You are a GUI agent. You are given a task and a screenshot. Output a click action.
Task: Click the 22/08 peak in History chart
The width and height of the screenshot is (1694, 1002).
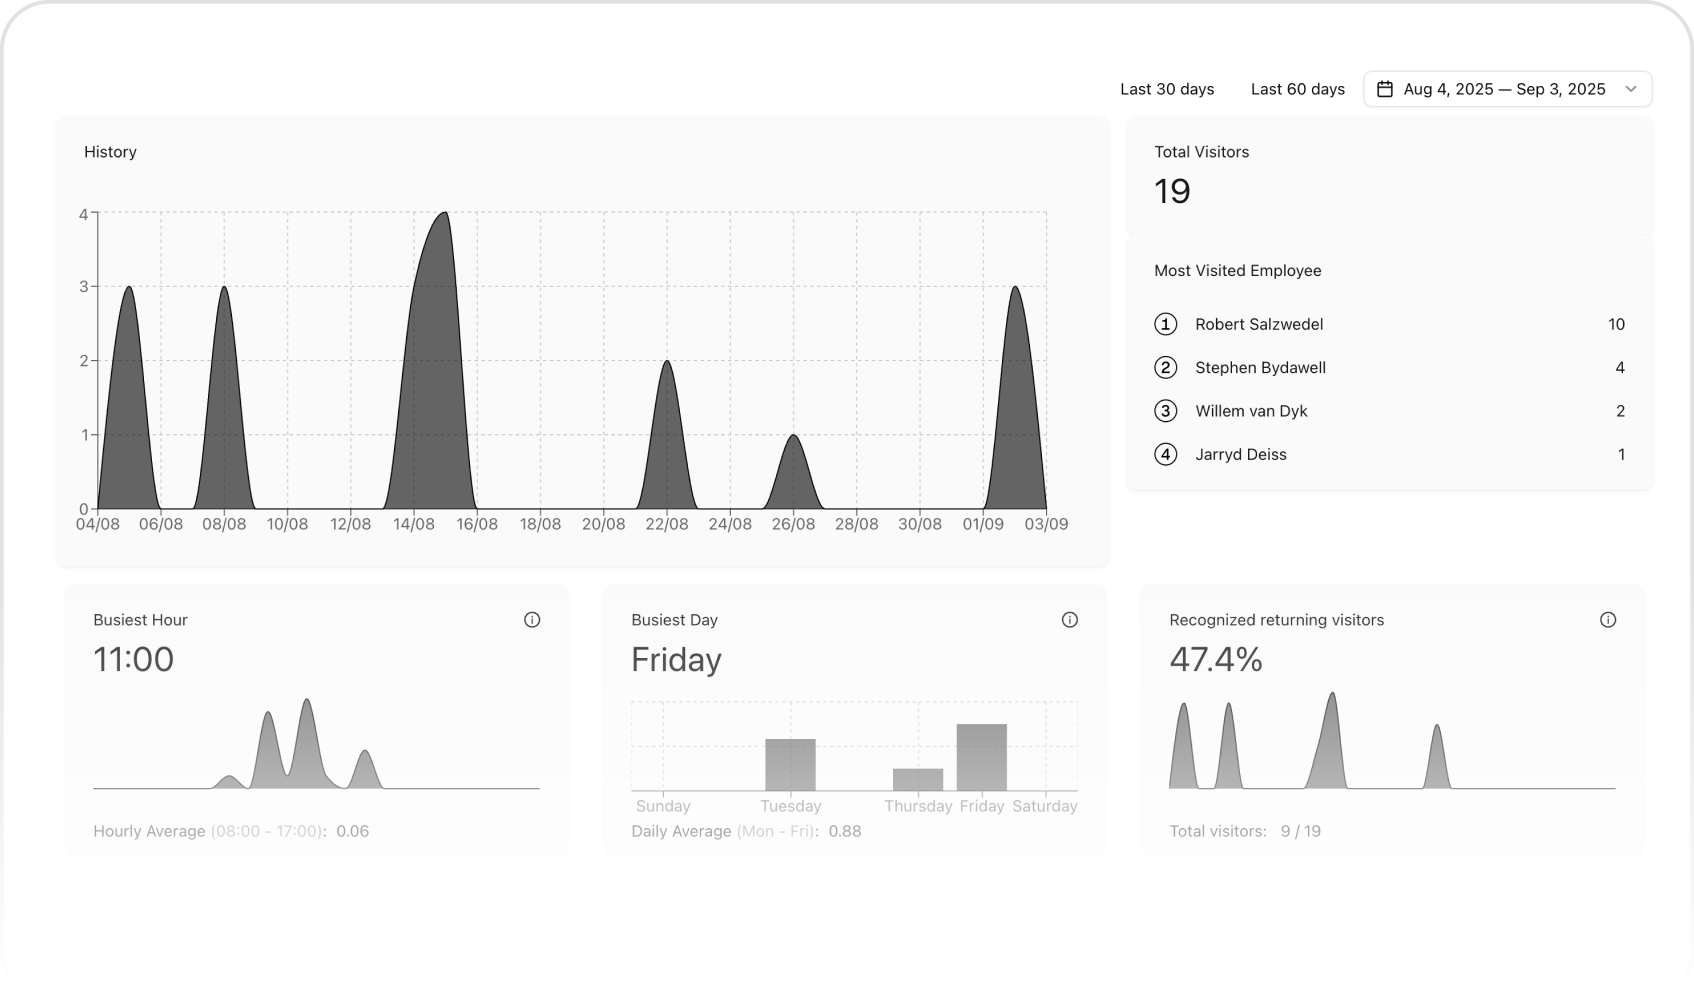coord(667,450)
